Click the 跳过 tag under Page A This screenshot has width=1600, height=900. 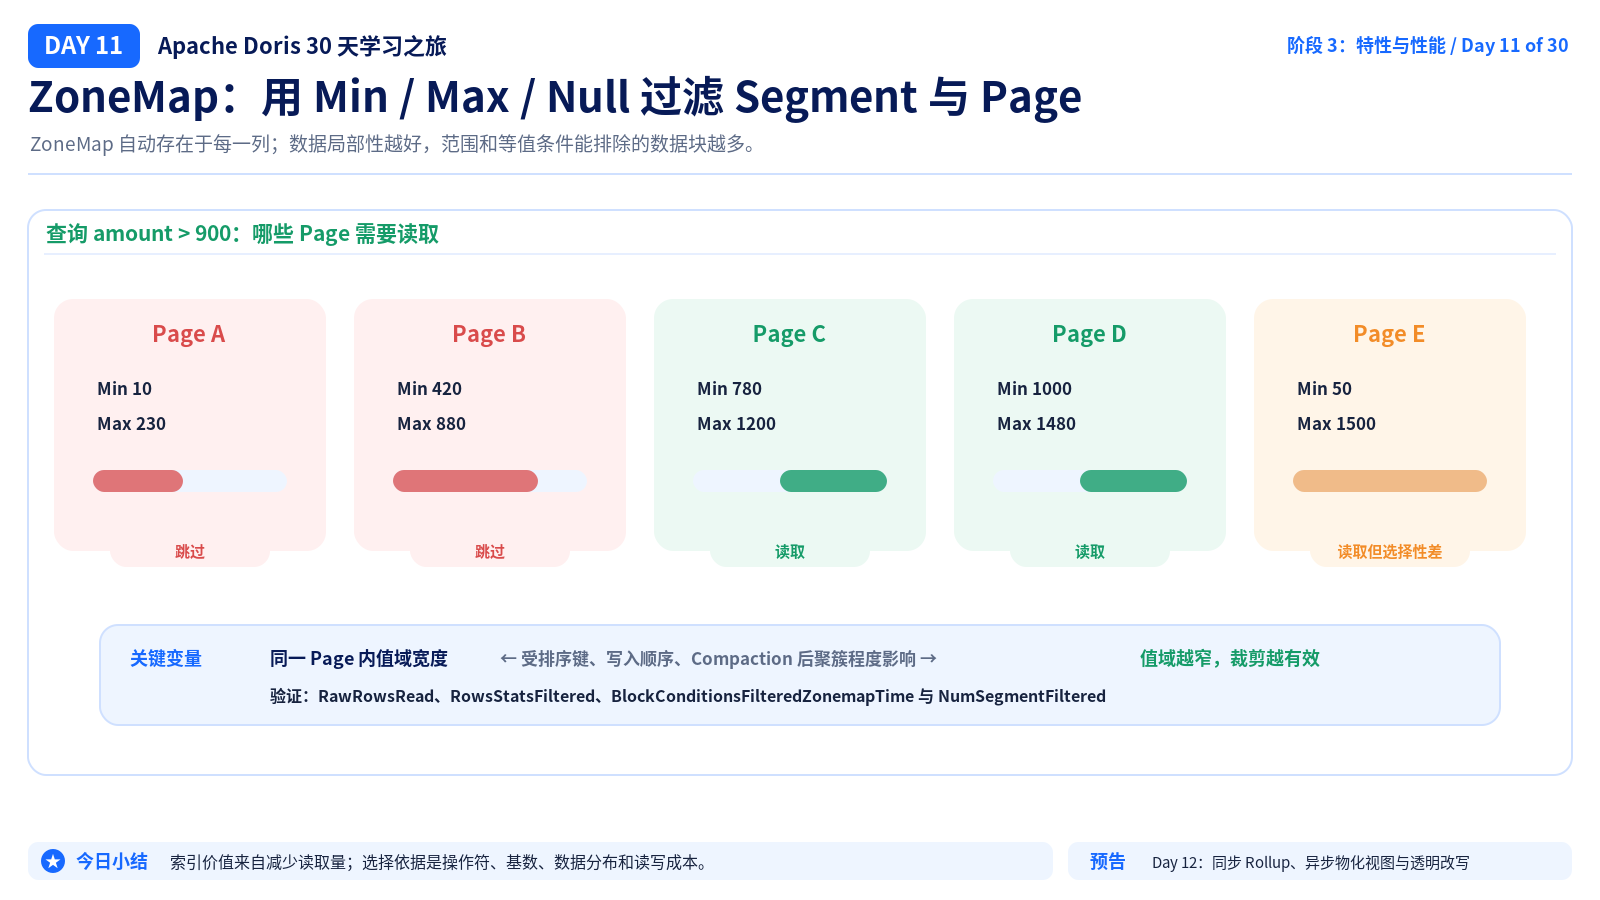coord(190,552)
